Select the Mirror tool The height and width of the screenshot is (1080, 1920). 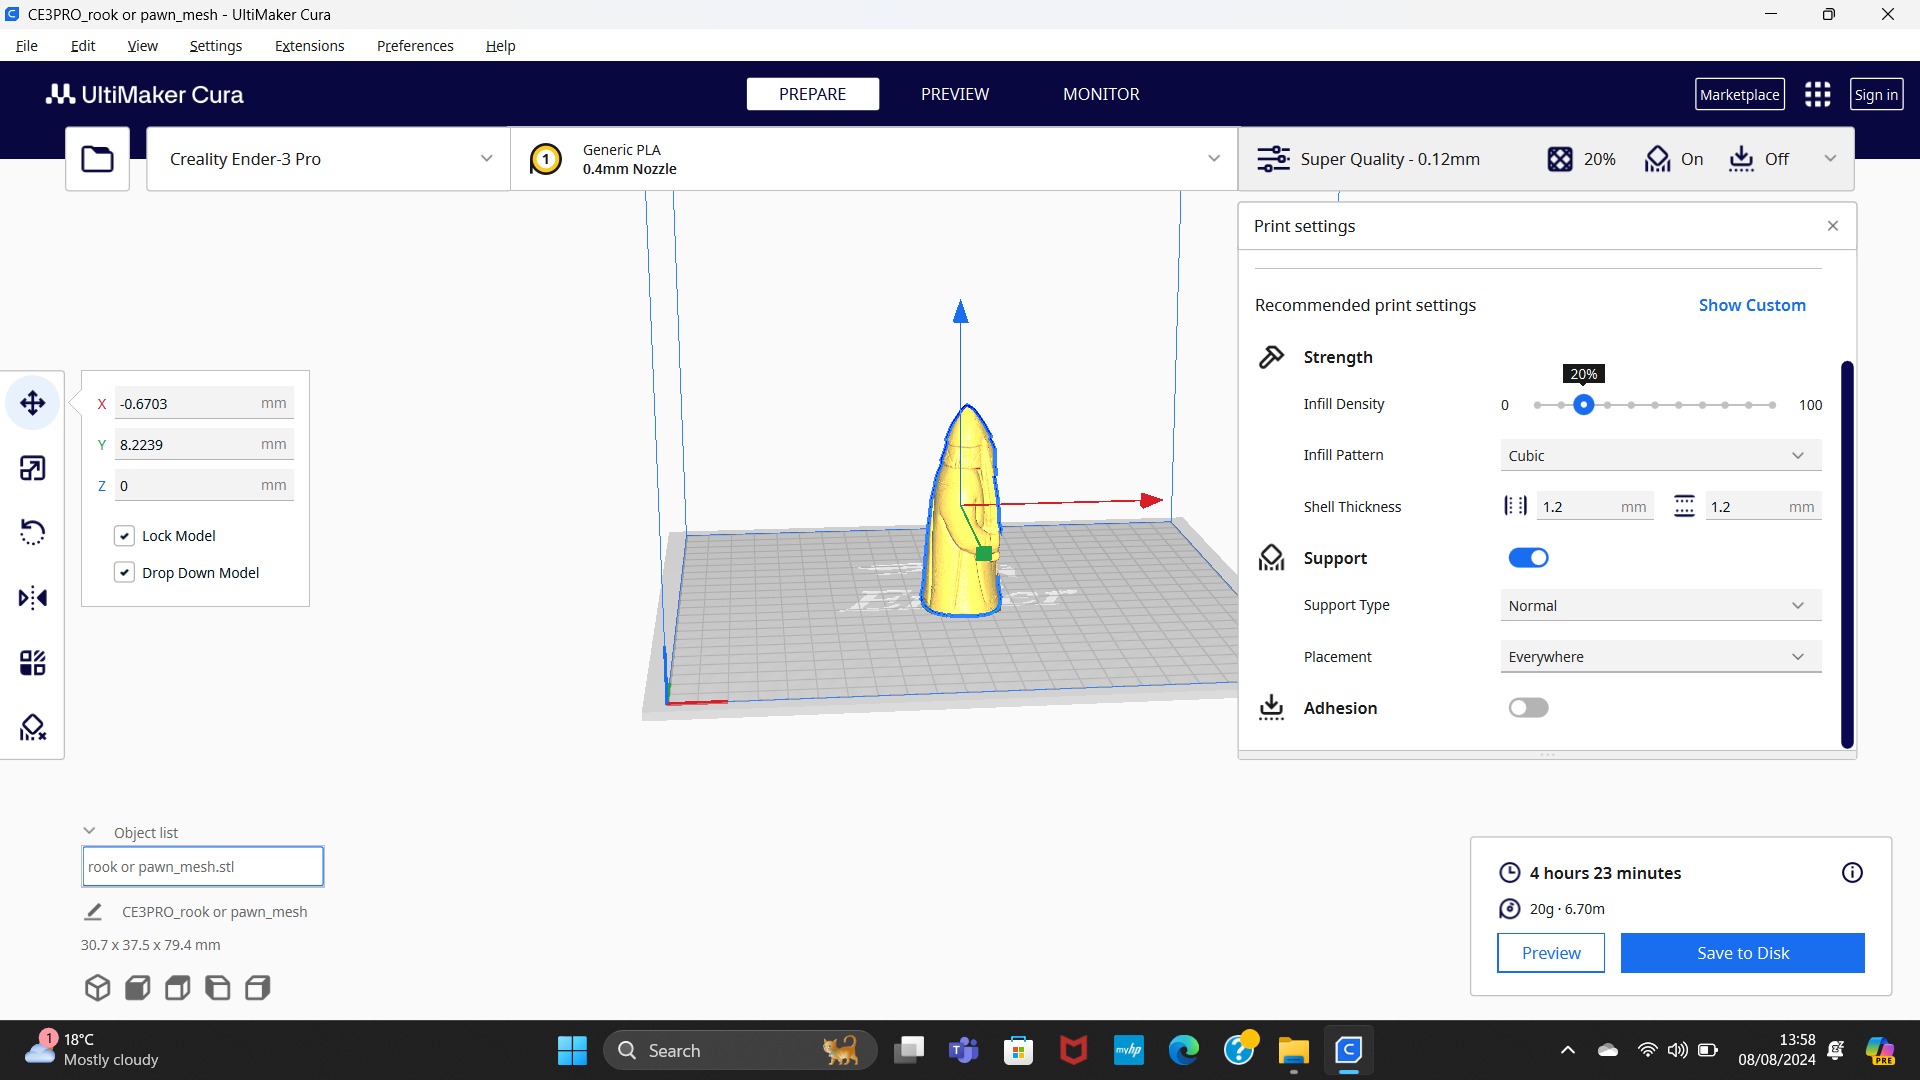pyautogui.click(x=32, y=598)
